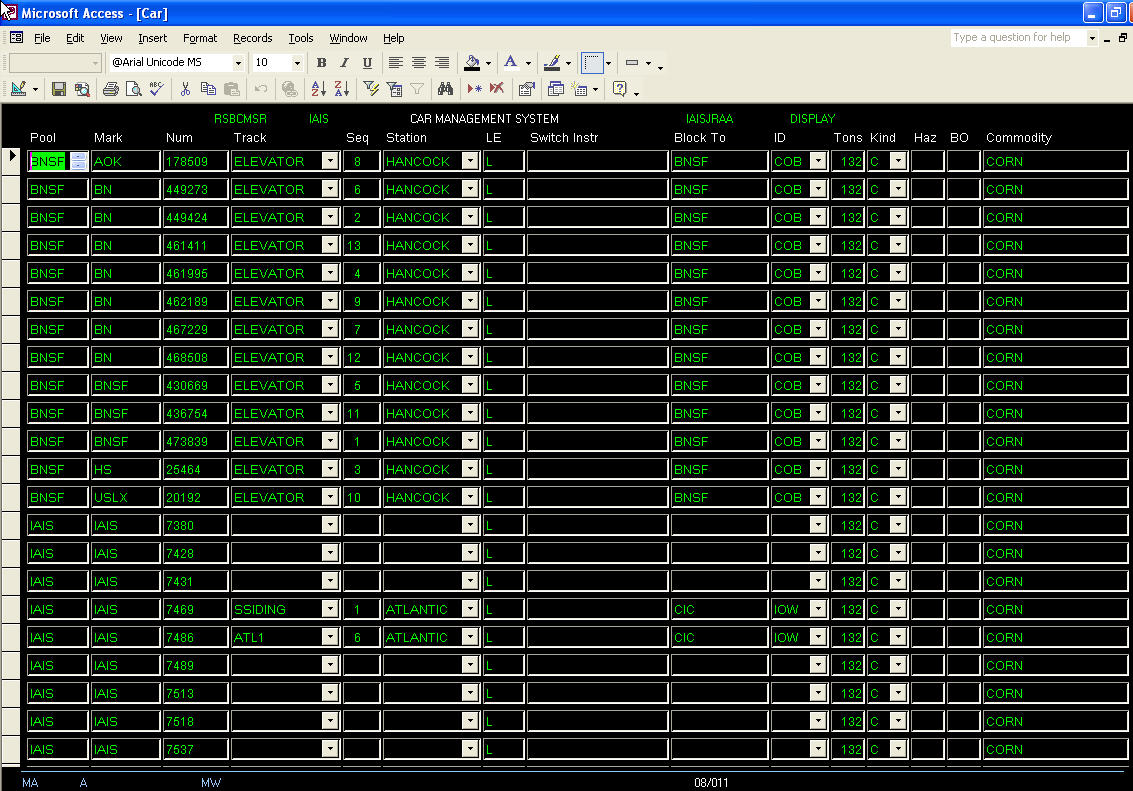Screen dimensions: 1133x791
Task: Run the Spelling check icon
Action: [157, 89]
